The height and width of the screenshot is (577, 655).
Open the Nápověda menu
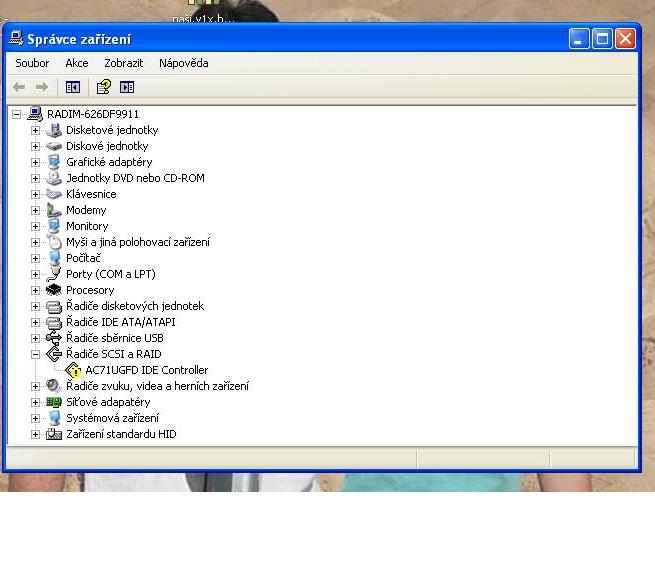pos(184,63)
